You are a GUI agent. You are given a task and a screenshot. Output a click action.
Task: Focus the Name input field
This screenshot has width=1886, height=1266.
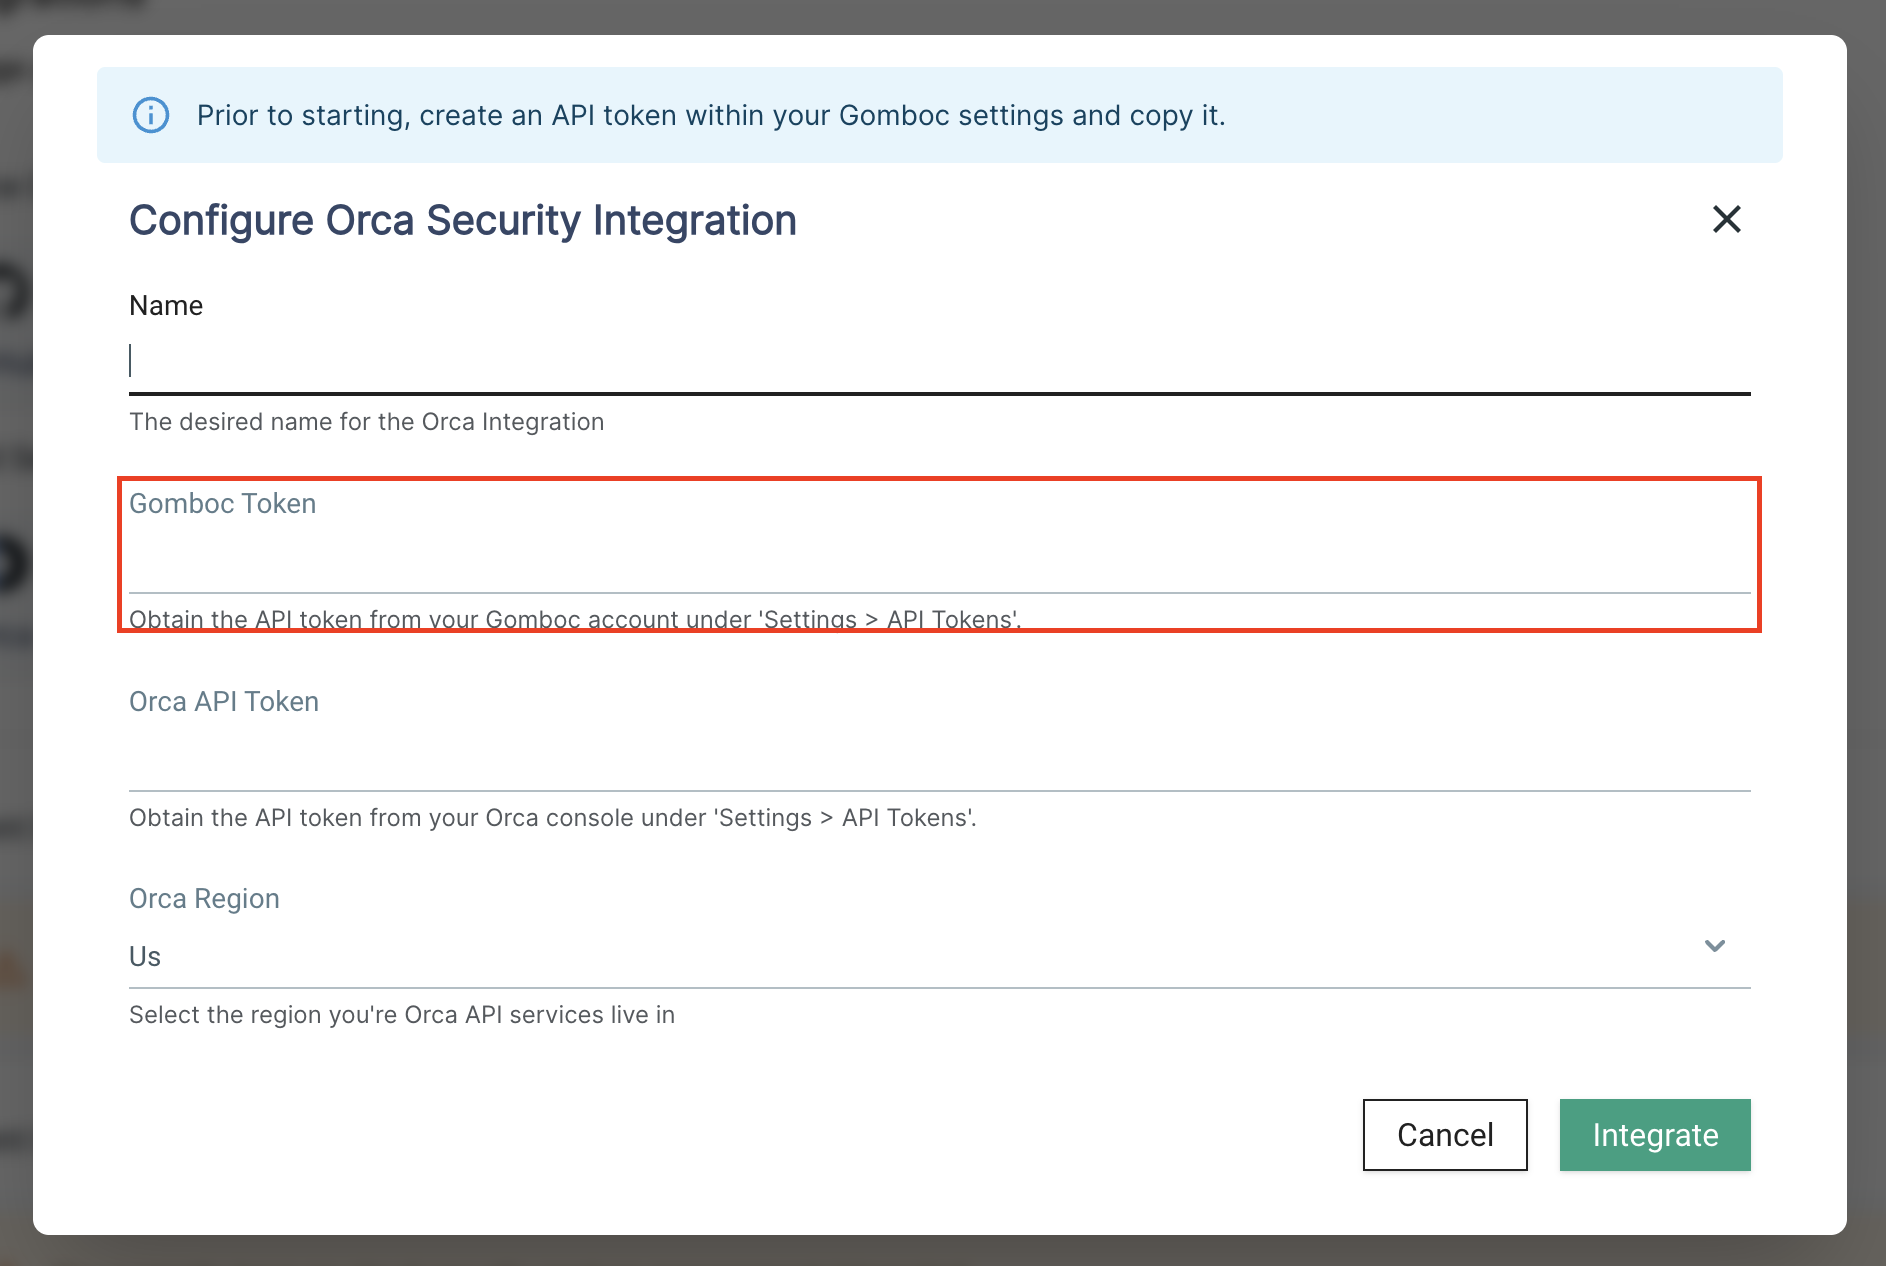pos(940,361)
